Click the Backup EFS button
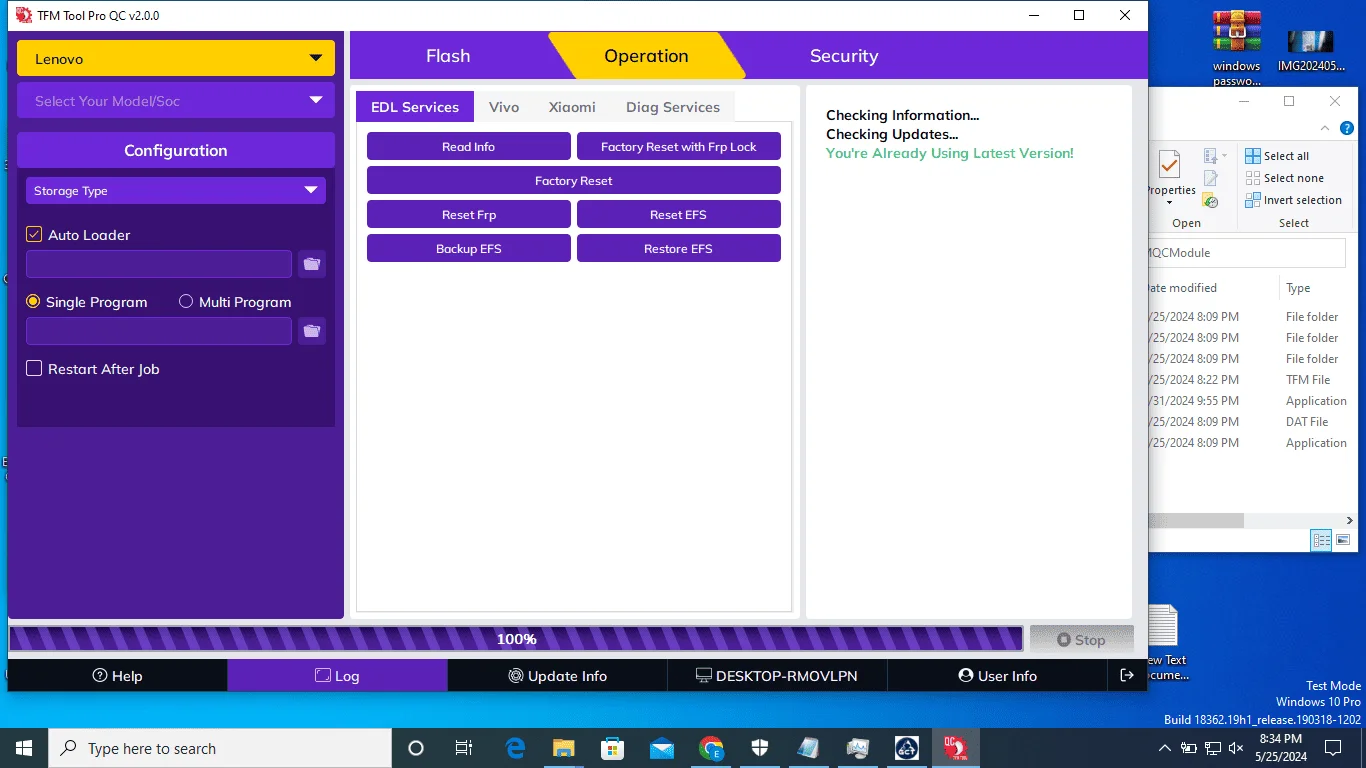Screen dimensions: 1366x768 tap(469, 249)
